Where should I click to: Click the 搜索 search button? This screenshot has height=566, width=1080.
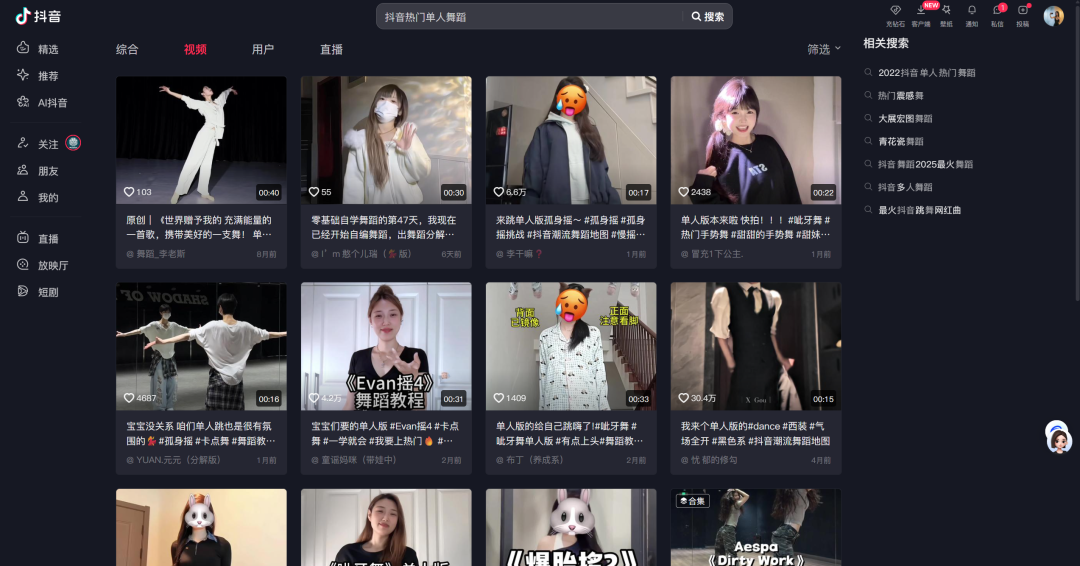pyautogui.click(x=707, y=17)
